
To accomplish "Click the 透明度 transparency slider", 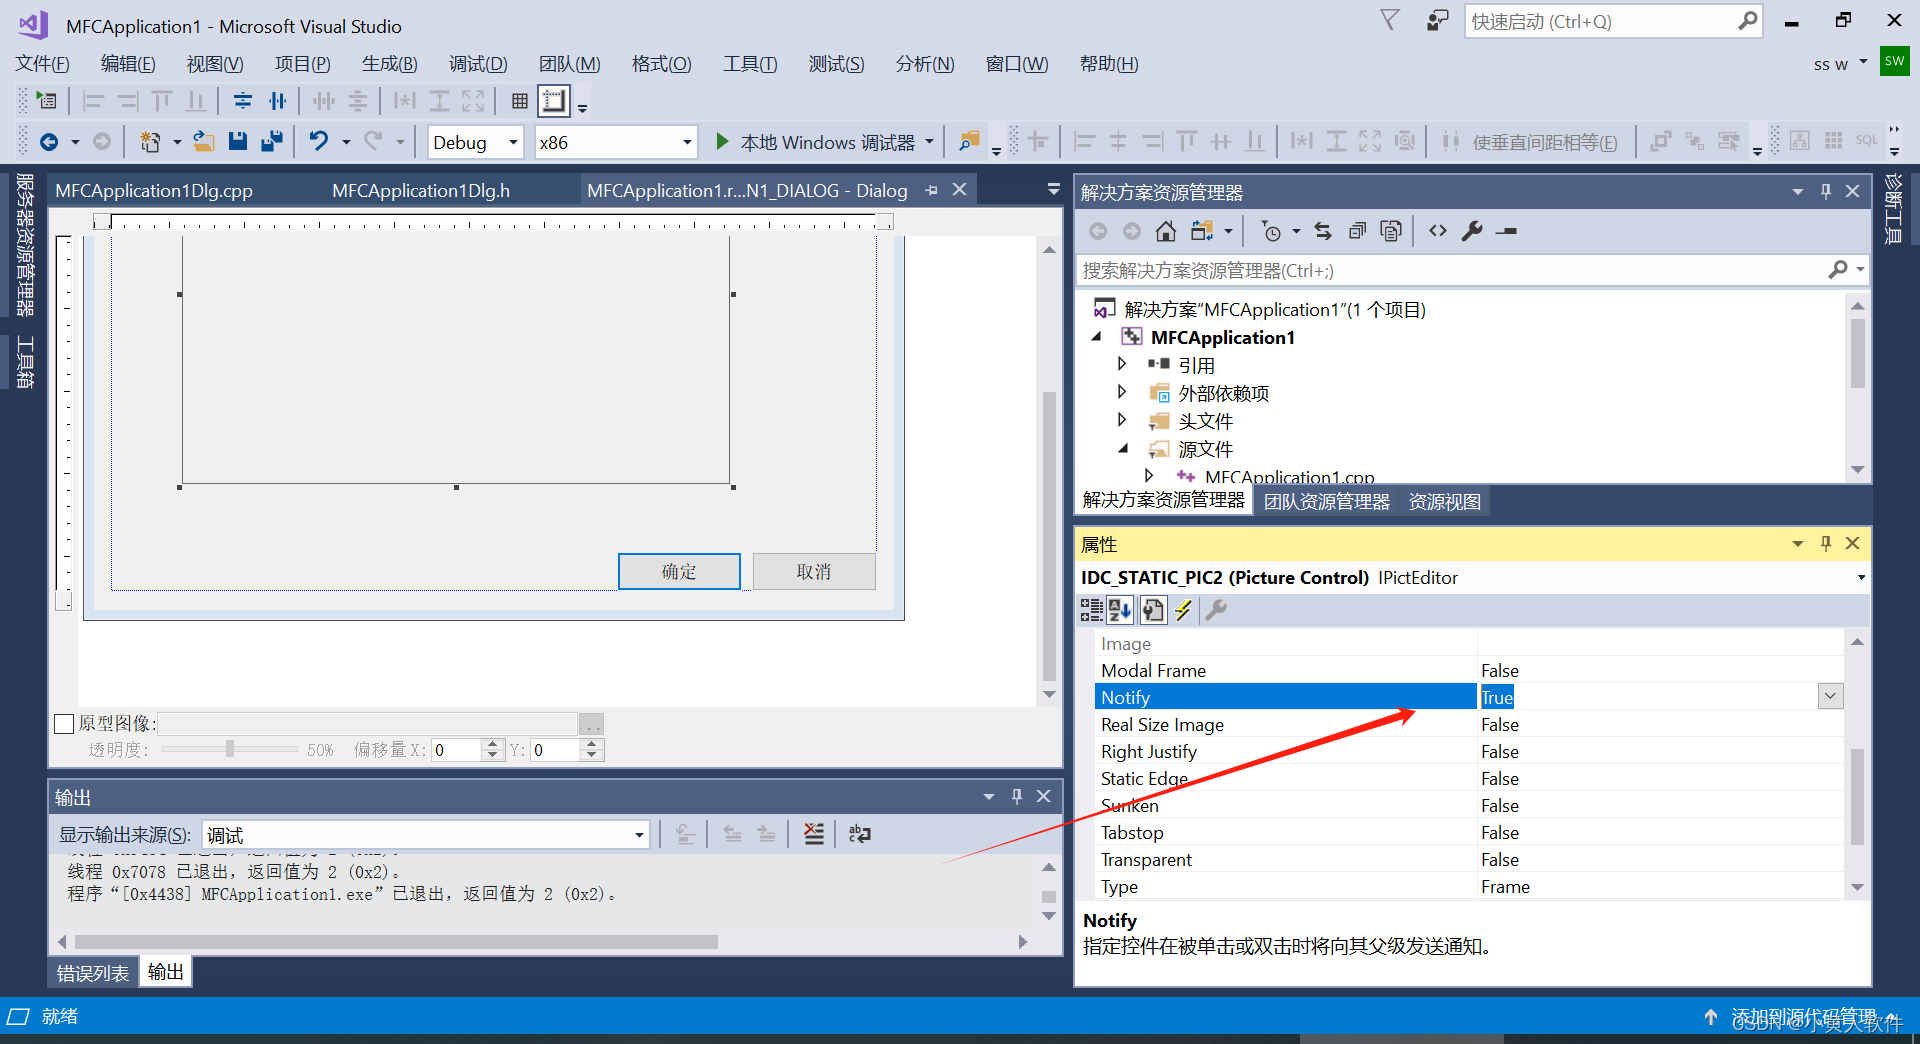I will coord(229,749).
